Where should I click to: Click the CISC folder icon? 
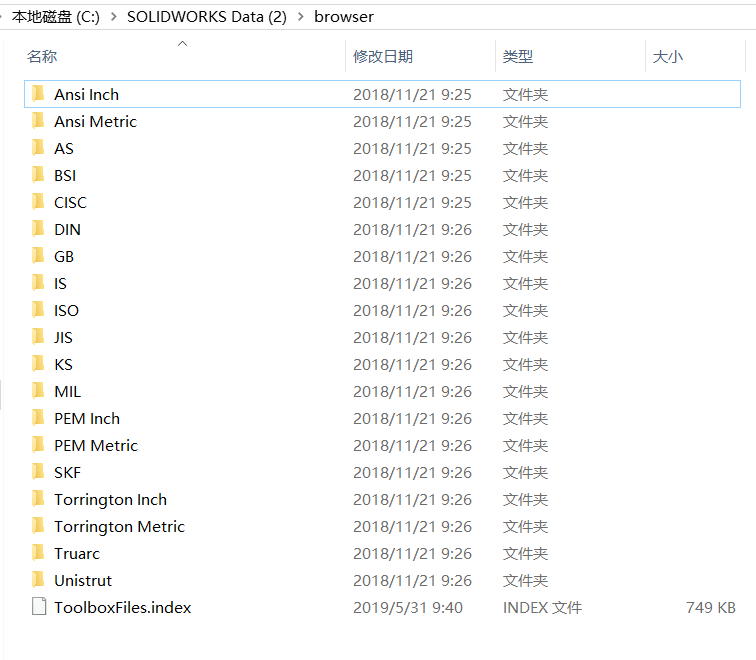(39, 202)
